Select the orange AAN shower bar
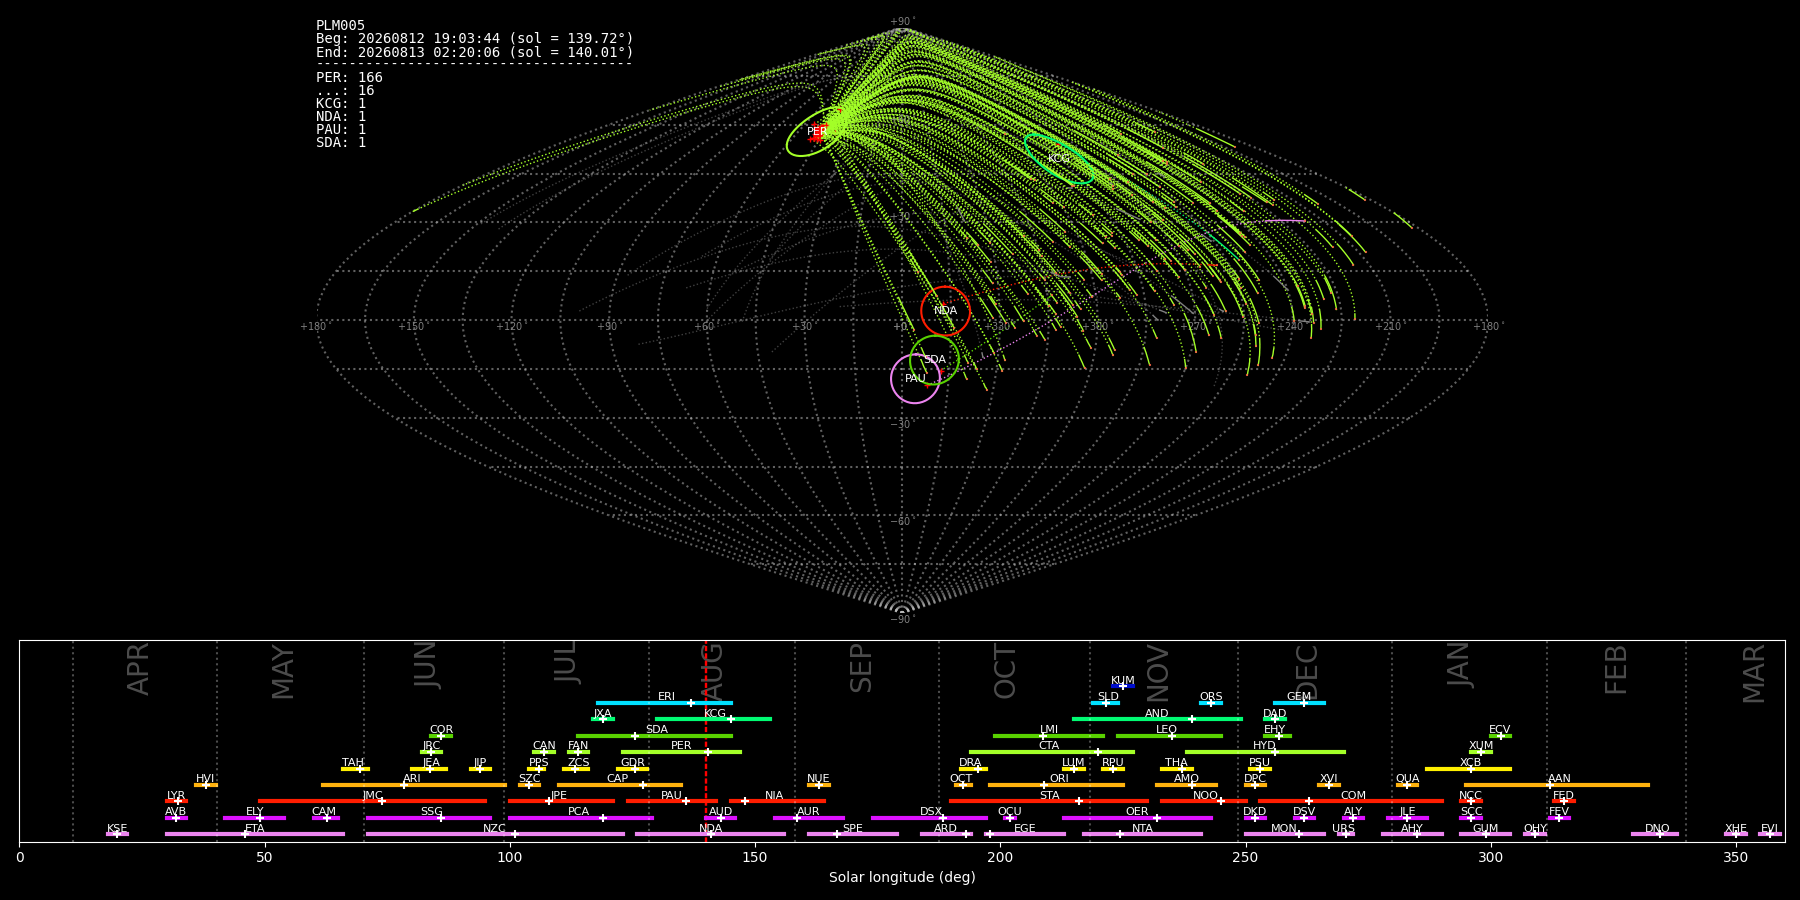The image size is (1800, 900). click(1557, 785)
